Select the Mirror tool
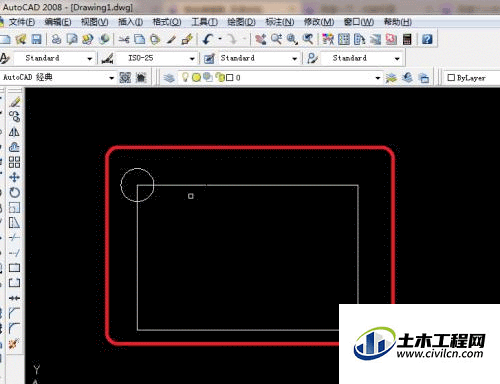The height and width of the screenshot is (384, 500). click(14, 132)
